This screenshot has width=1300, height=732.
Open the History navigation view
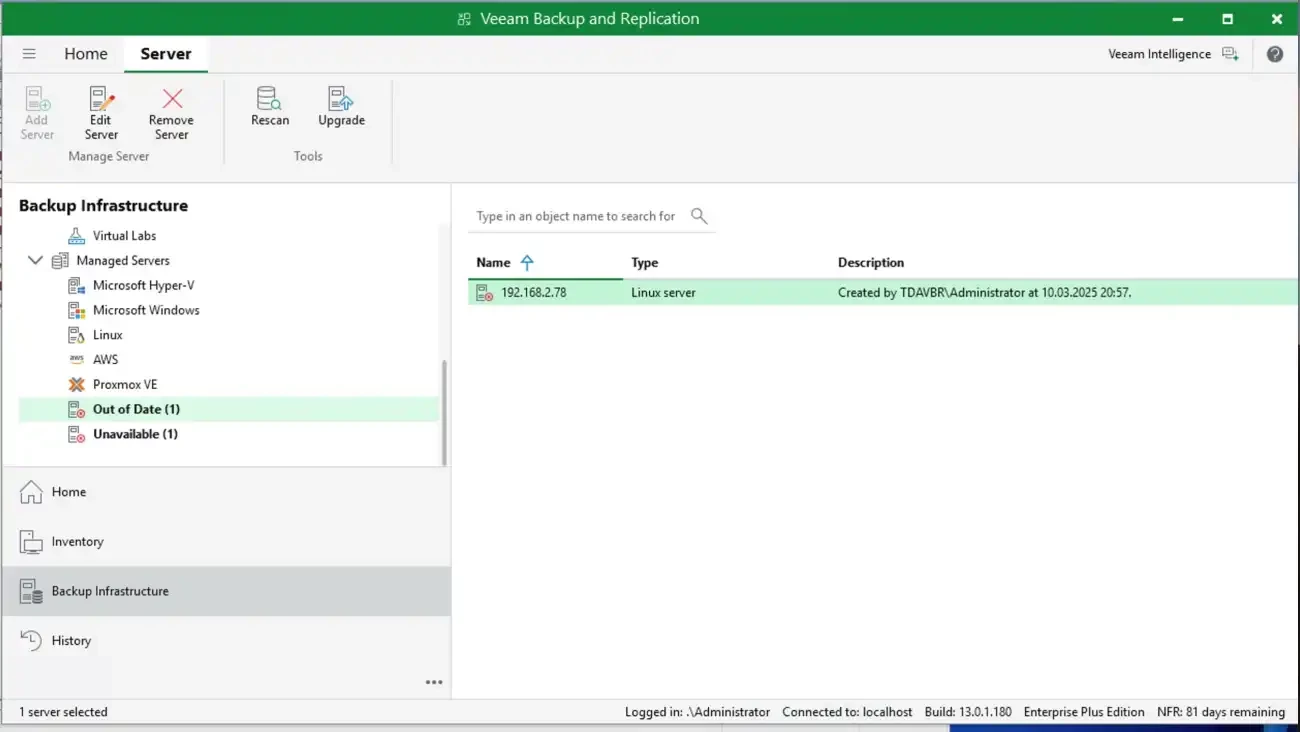coord(226,641)
